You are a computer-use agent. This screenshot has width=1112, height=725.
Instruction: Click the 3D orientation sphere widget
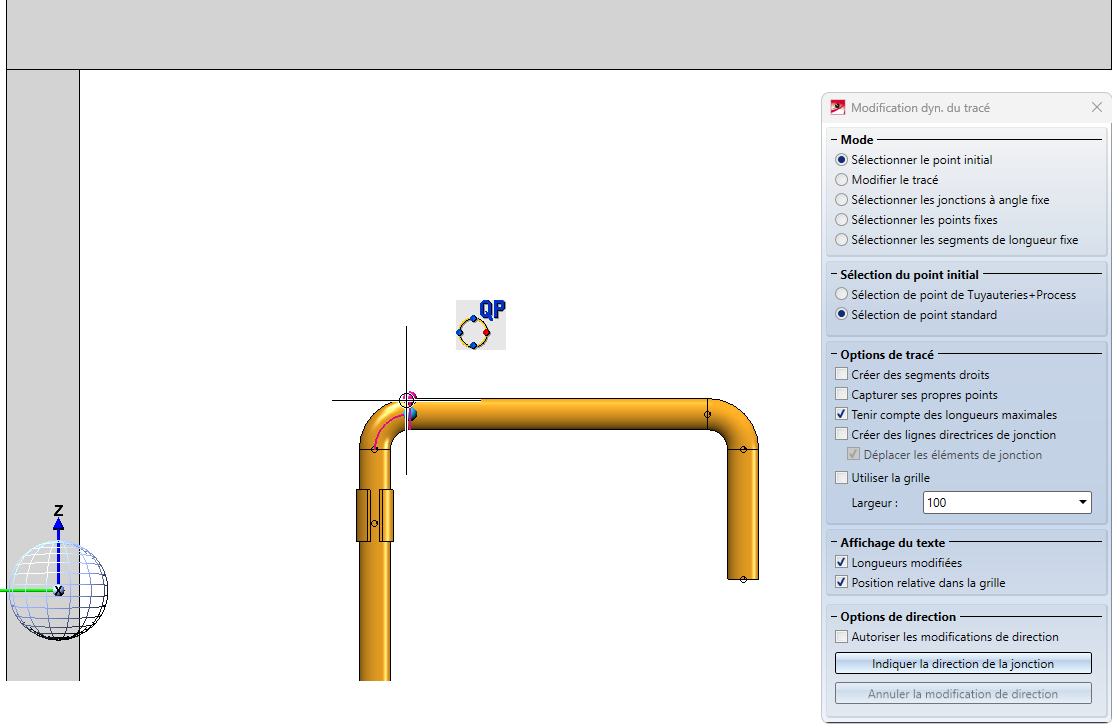[x=58, y=590]
